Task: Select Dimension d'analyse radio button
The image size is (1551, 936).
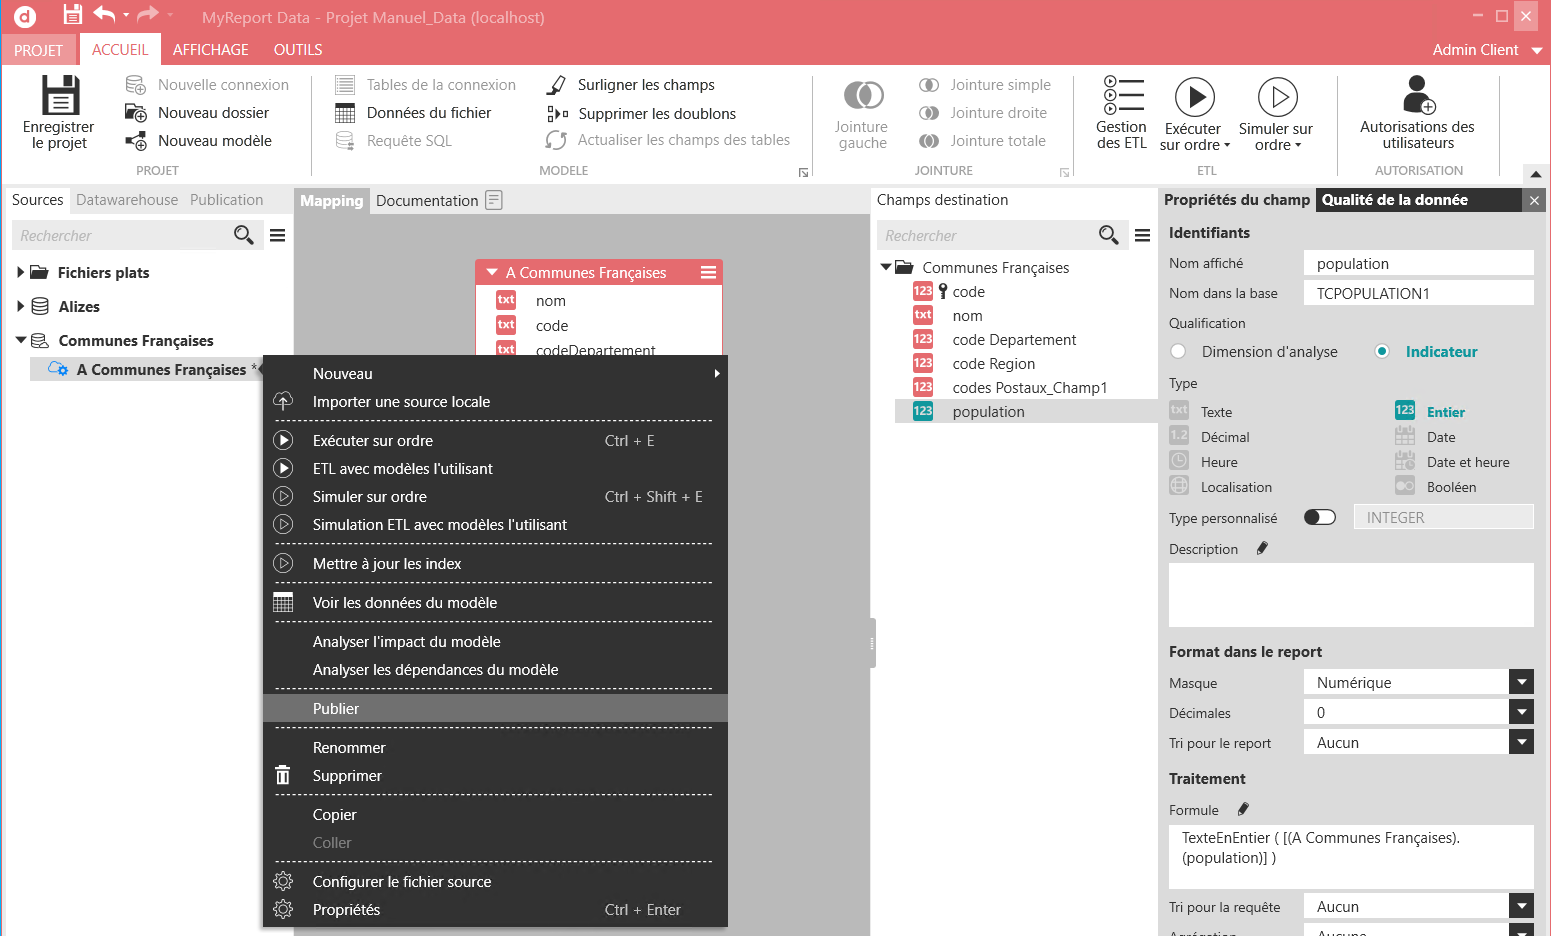Action: click(x=1179, y=351)
